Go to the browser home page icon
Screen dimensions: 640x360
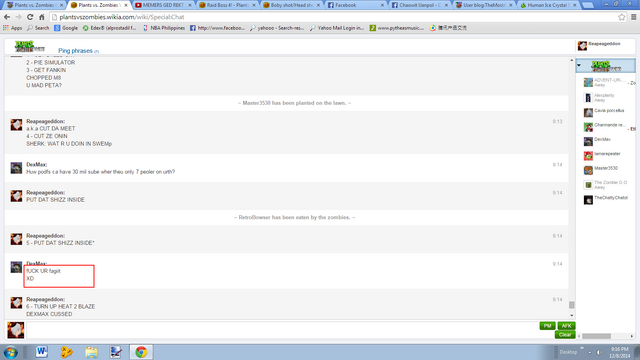[42, 17]
